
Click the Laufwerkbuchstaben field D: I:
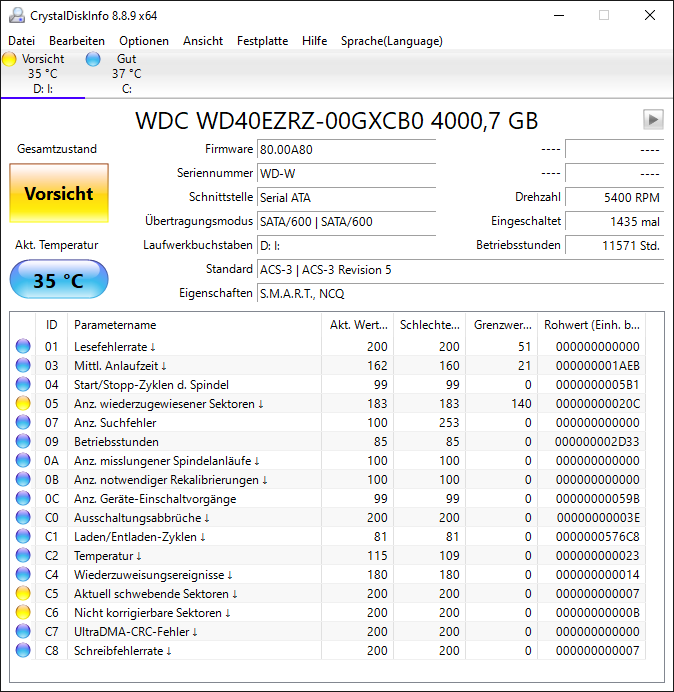pyautogui.click(x=346, y=245)
